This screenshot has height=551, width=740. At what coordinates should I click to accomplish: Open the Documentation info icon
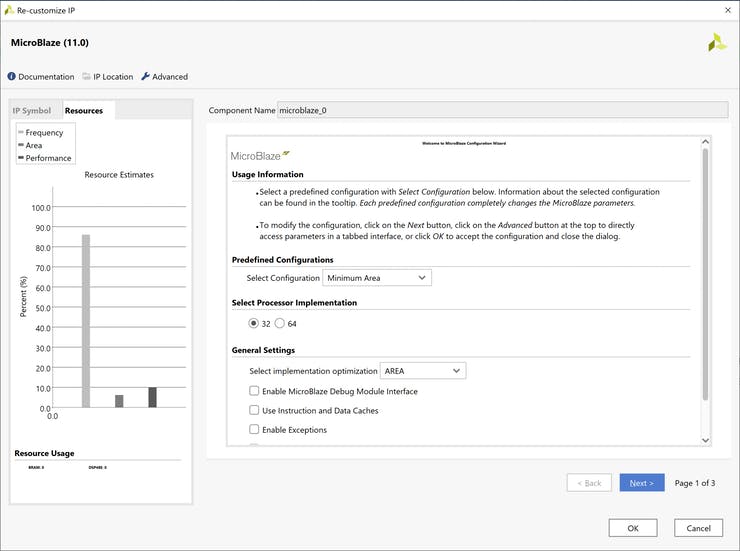(x=12, y=77)
